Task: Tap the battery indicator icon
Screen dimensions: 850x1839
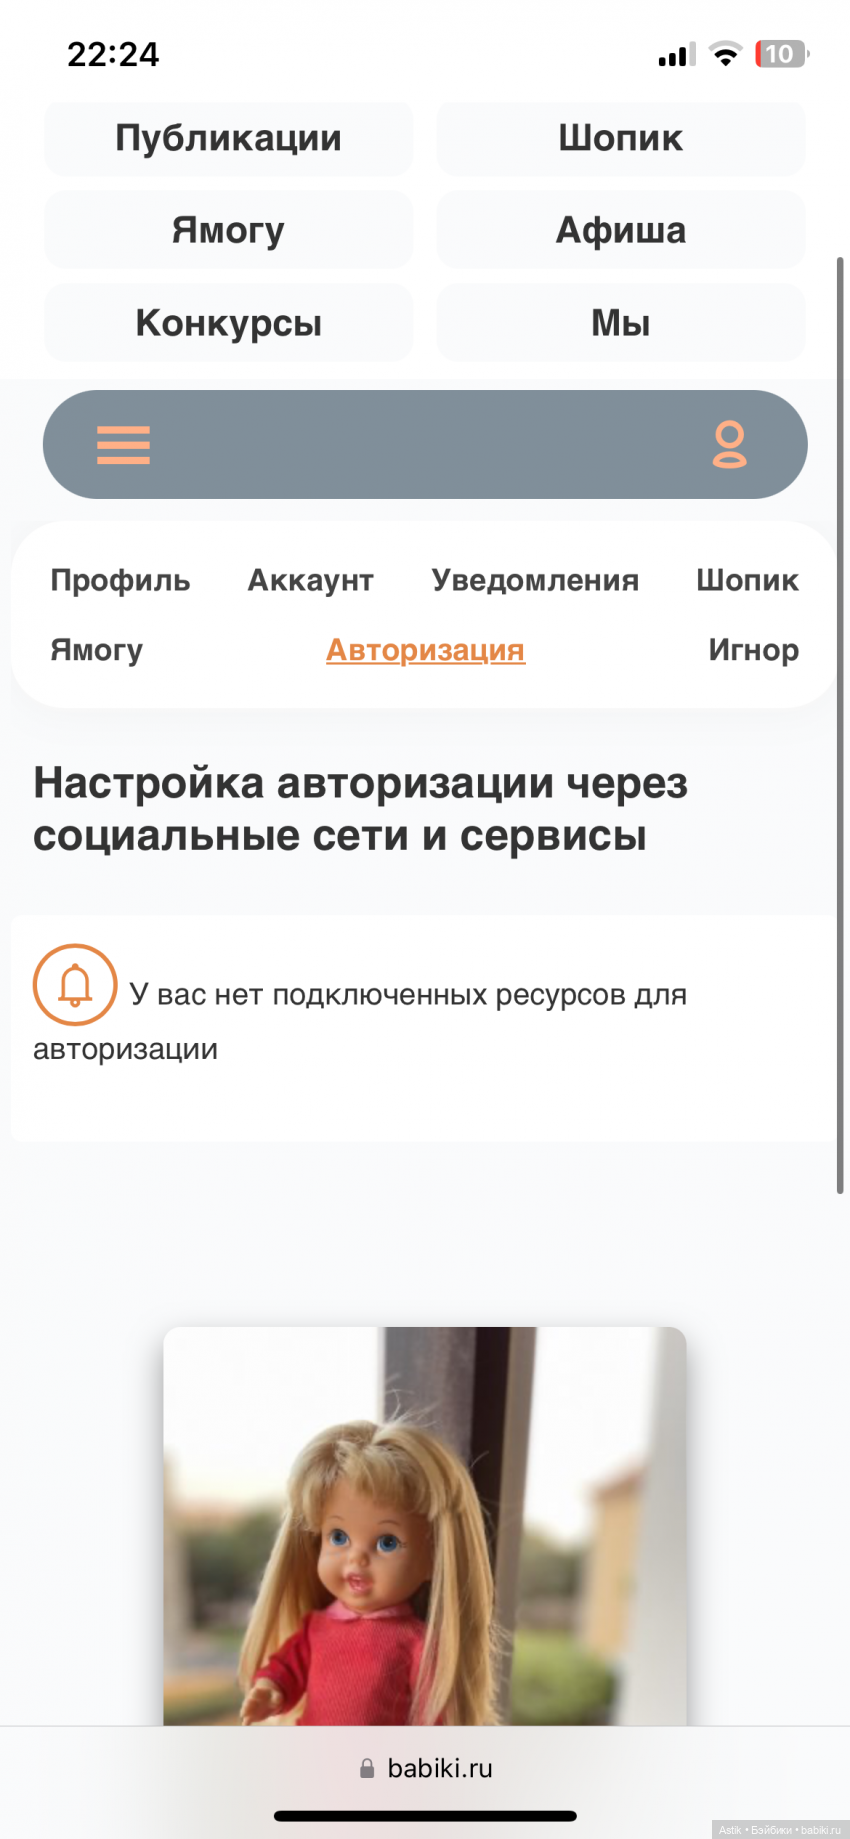Action: 781,54
